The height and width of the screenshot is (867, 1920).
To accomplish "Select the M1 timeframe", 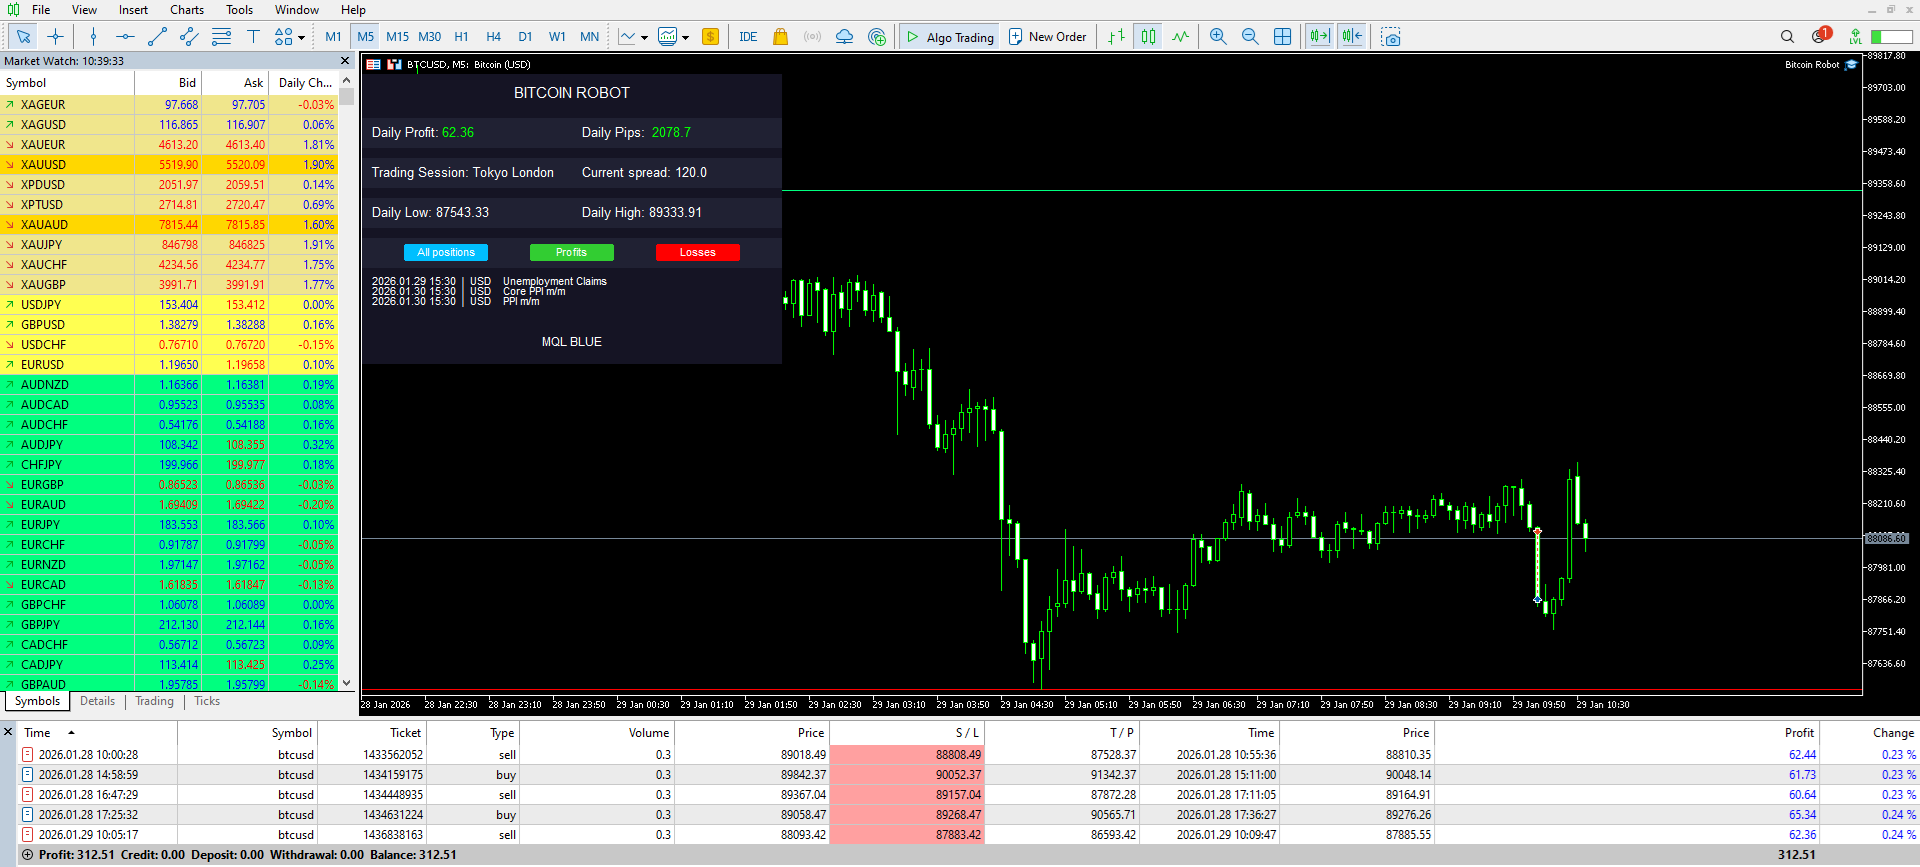I will [x=333, y=37].
